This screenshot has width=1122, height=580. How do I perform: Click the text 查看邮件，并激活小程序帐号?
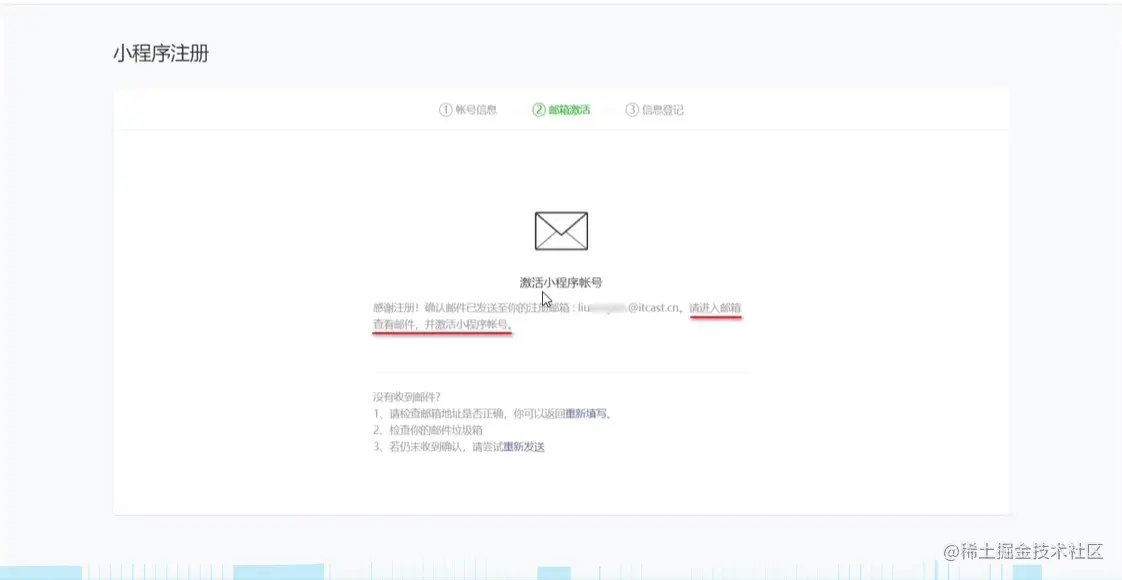pyautogui.click(x=443, y=325)
